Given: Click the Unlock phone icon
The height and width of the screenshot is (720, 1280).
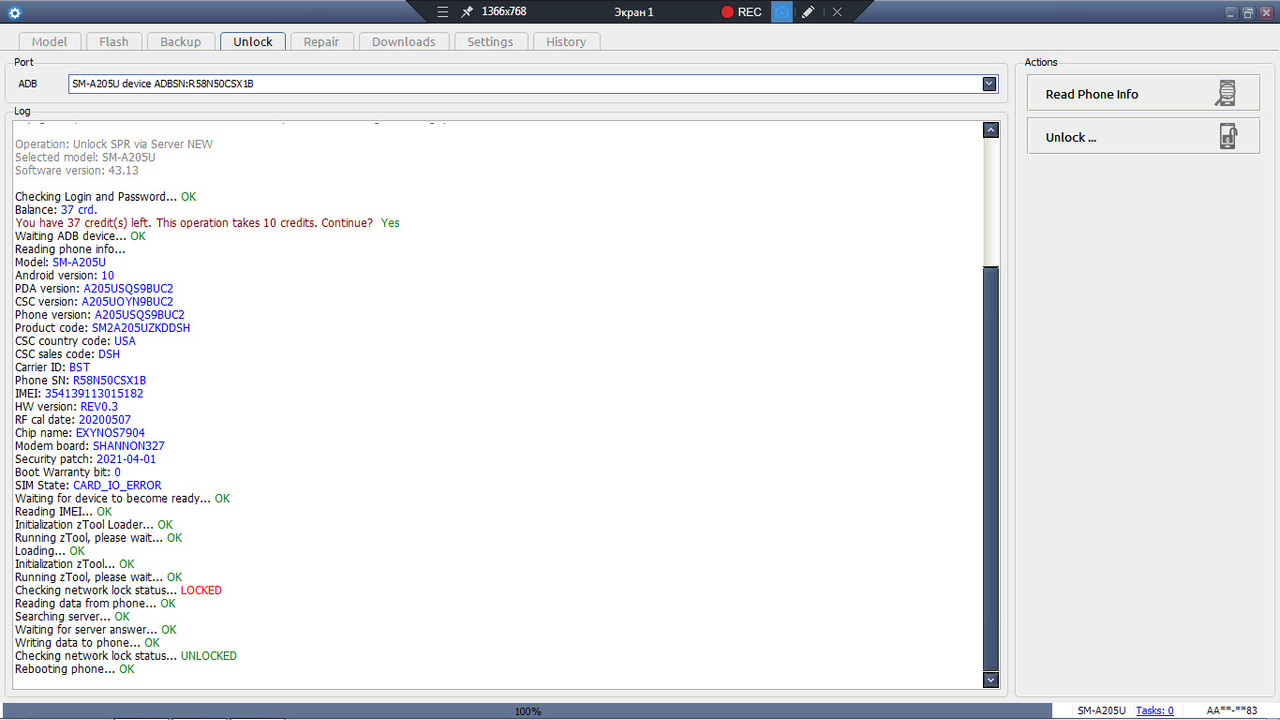Looking at the screenshot, I should coord(1228,137).
